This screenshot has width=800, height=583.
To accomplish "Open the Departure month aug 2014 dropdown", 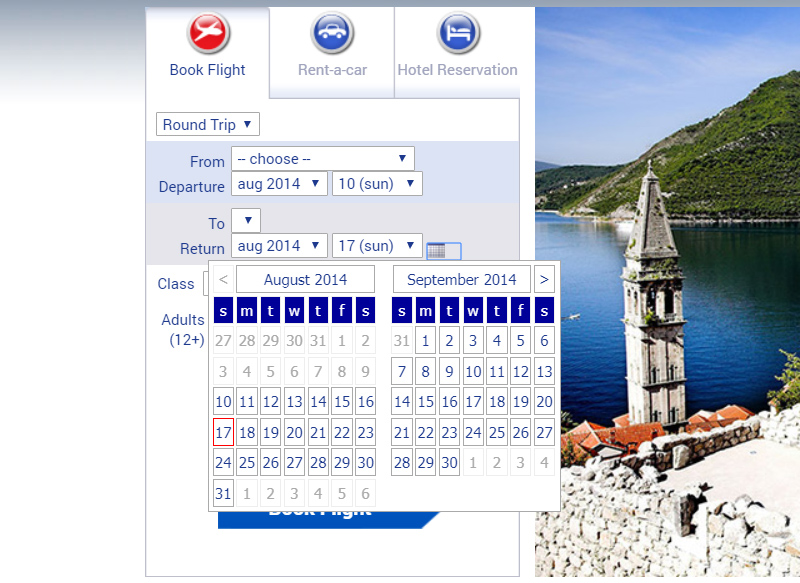I will point(279,184).
